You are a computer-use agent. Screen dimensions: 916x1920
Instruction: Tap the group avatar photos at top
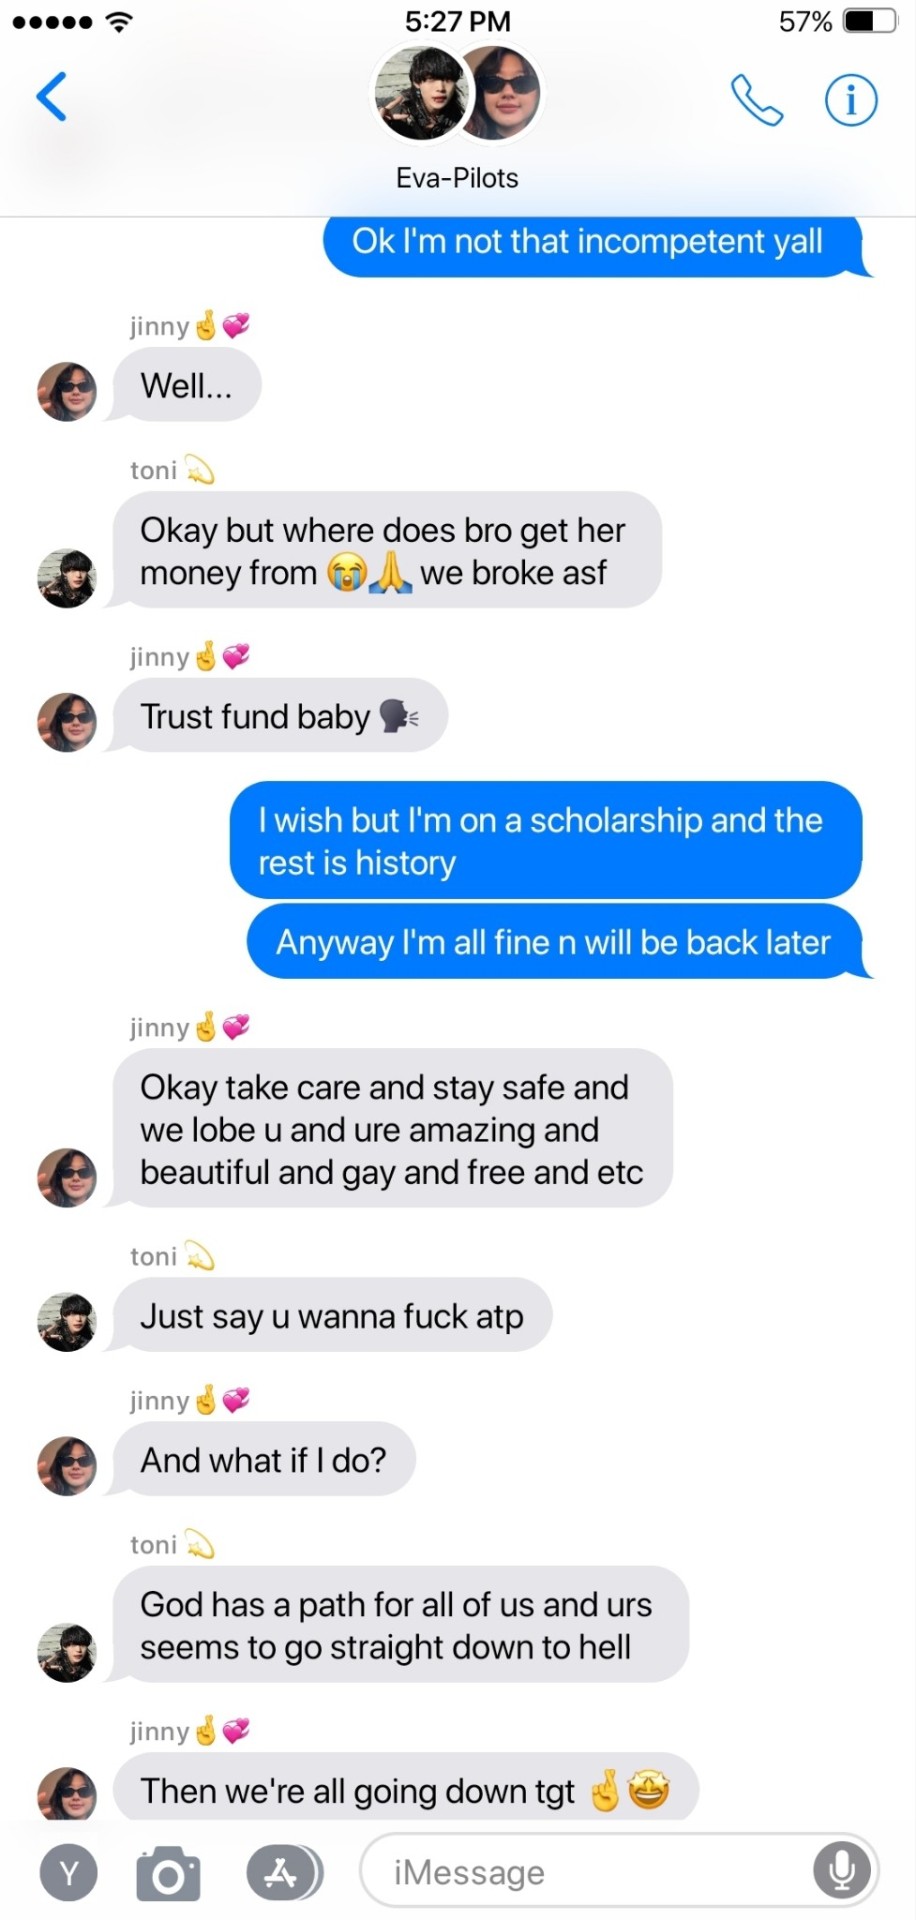pos(457,92)
